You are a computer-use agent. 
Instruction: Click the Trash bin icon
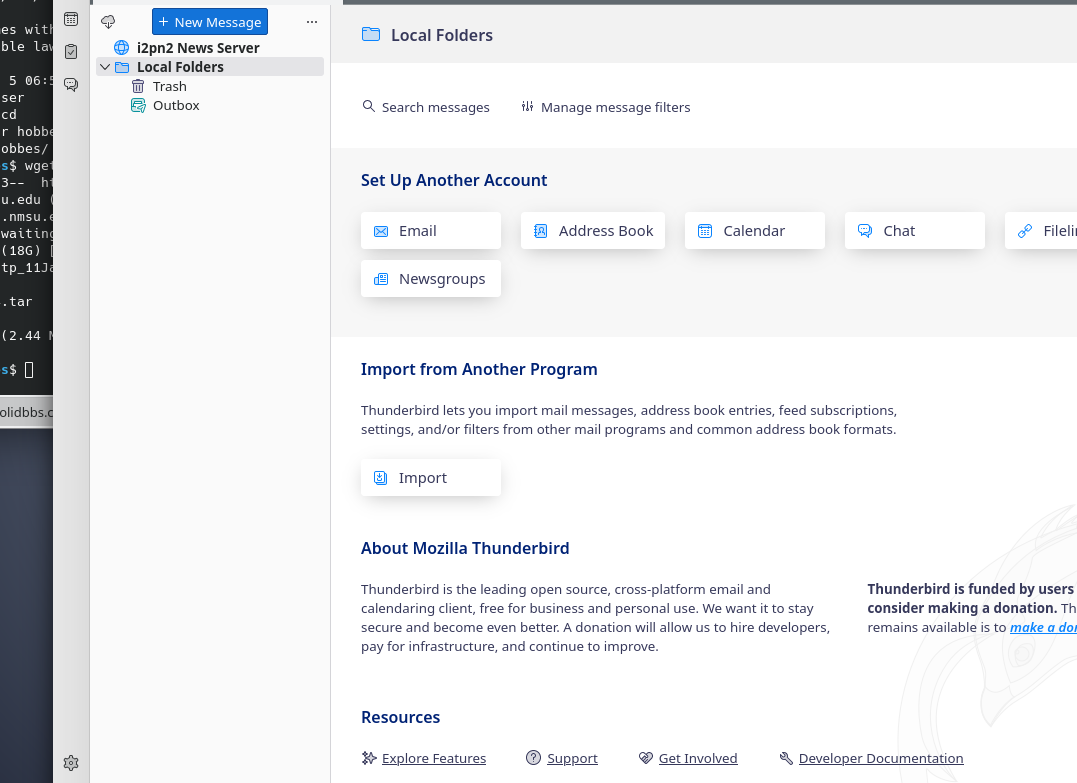138,86
